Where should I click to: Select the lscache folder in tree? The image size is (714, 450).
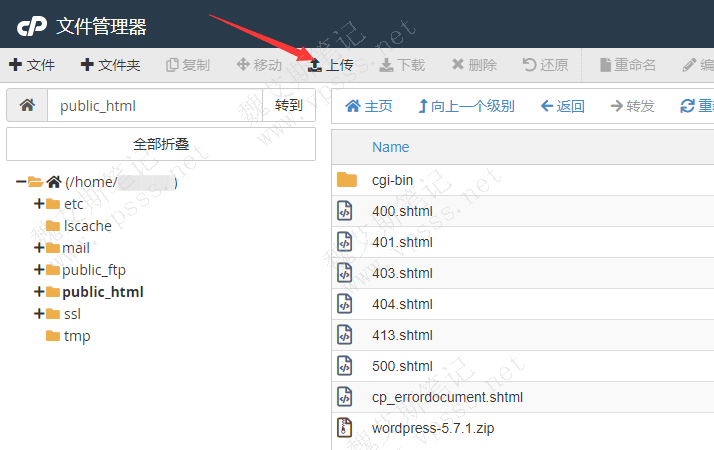pyautogui.click(x=87, y=226)
